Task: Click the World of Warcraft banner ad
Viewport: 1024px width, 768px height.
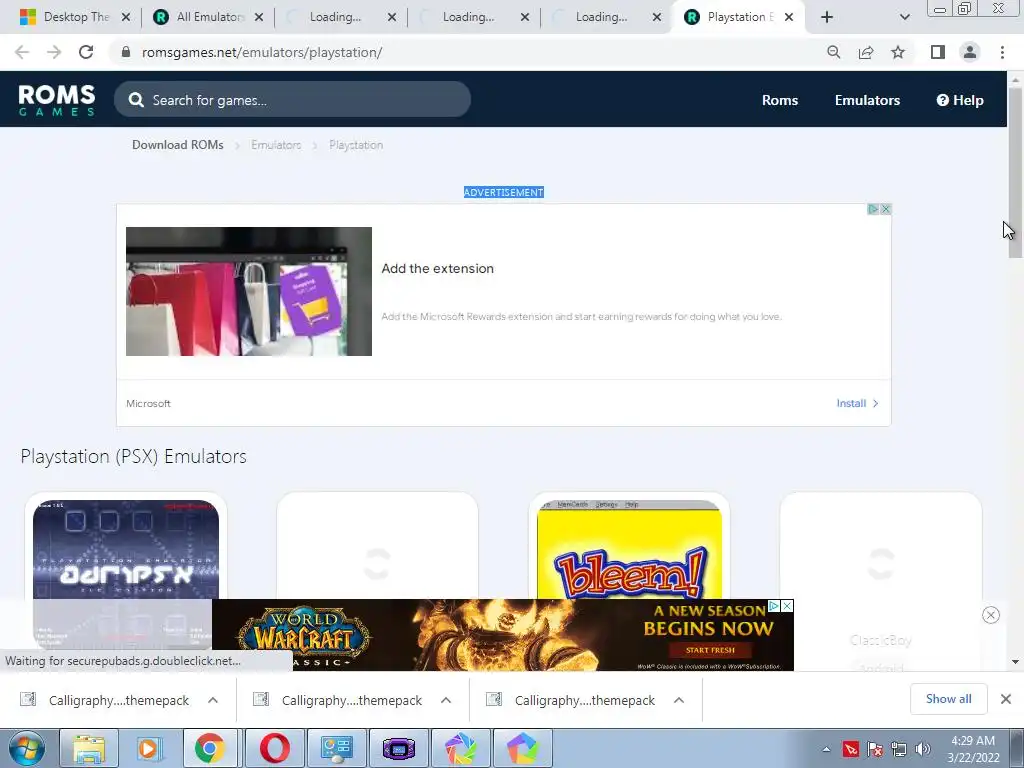Action: click(503, 635)
